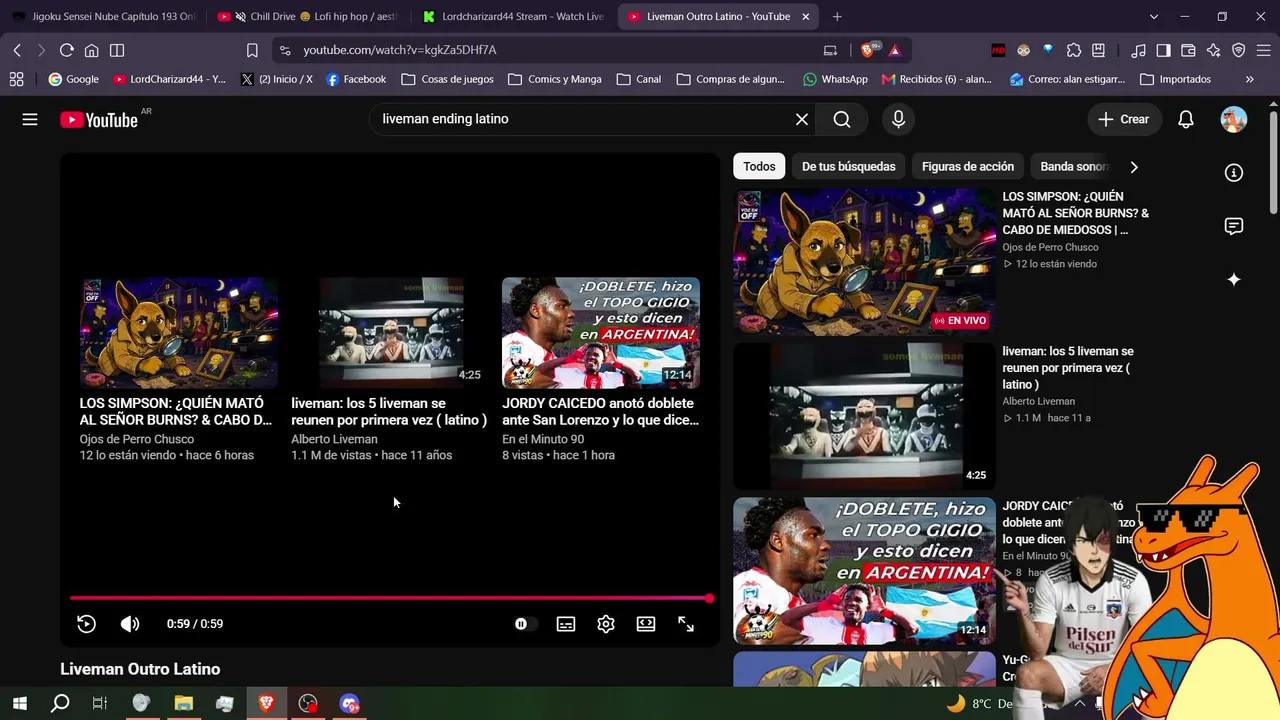Open sidebar title liveman: los 5 liveman
Viewport: 1280px width, 720px height.
1068,368
